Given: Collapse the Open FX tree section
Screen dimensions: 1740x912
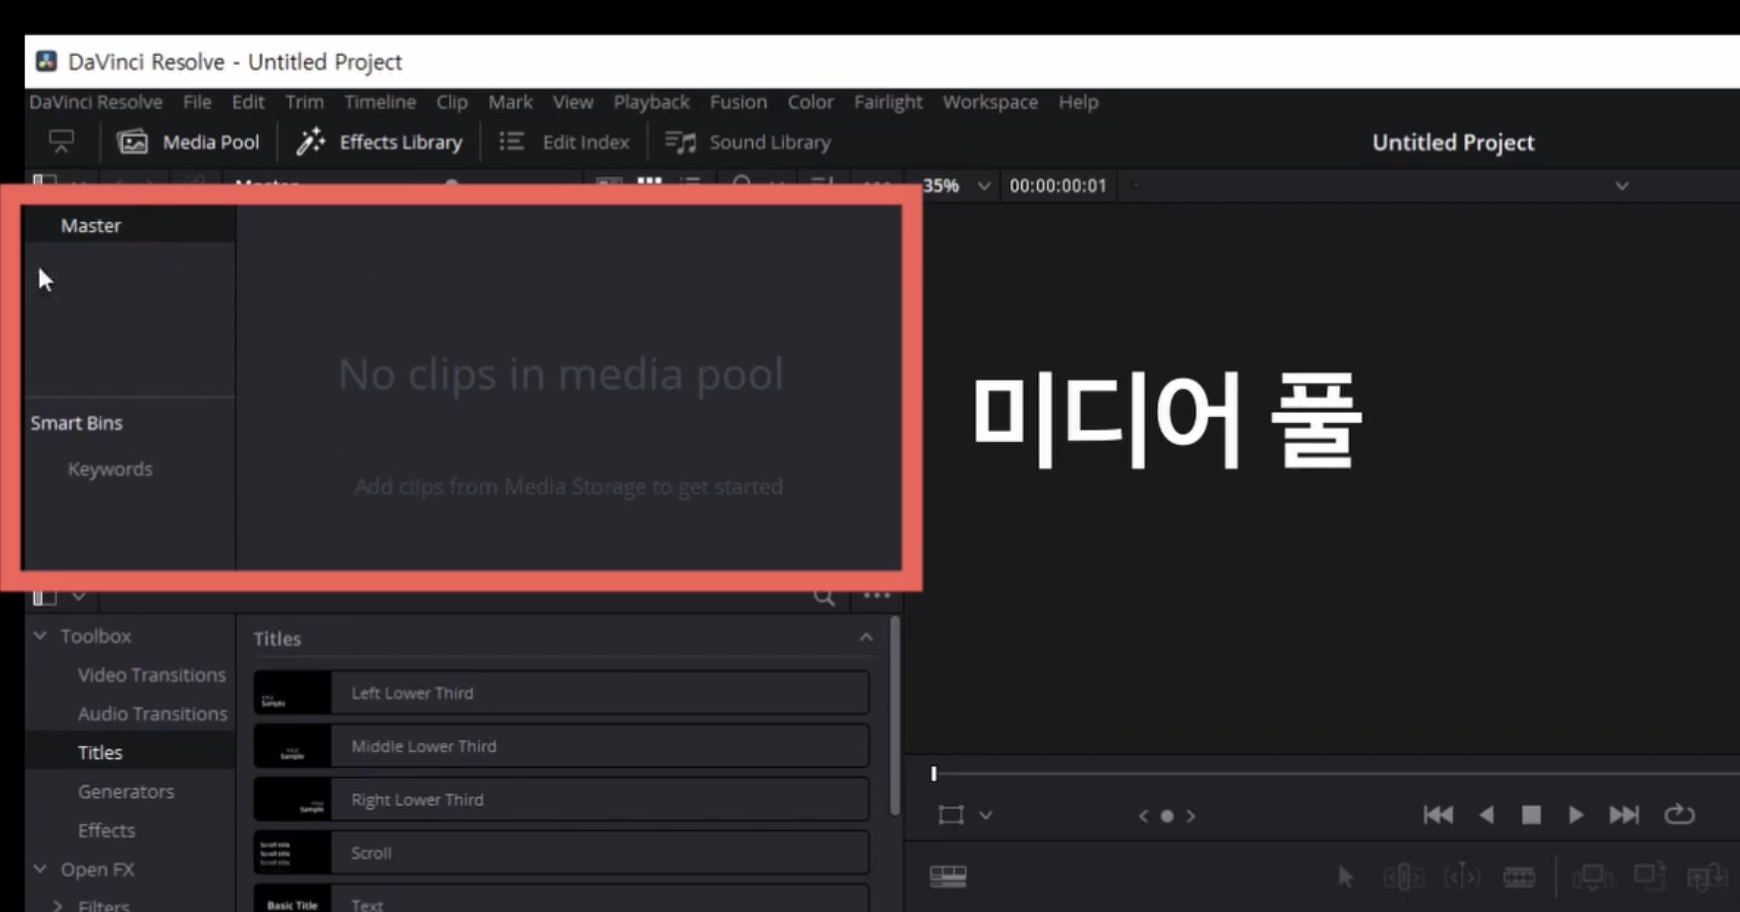Looking at the screenshot, I should point(40,869).
